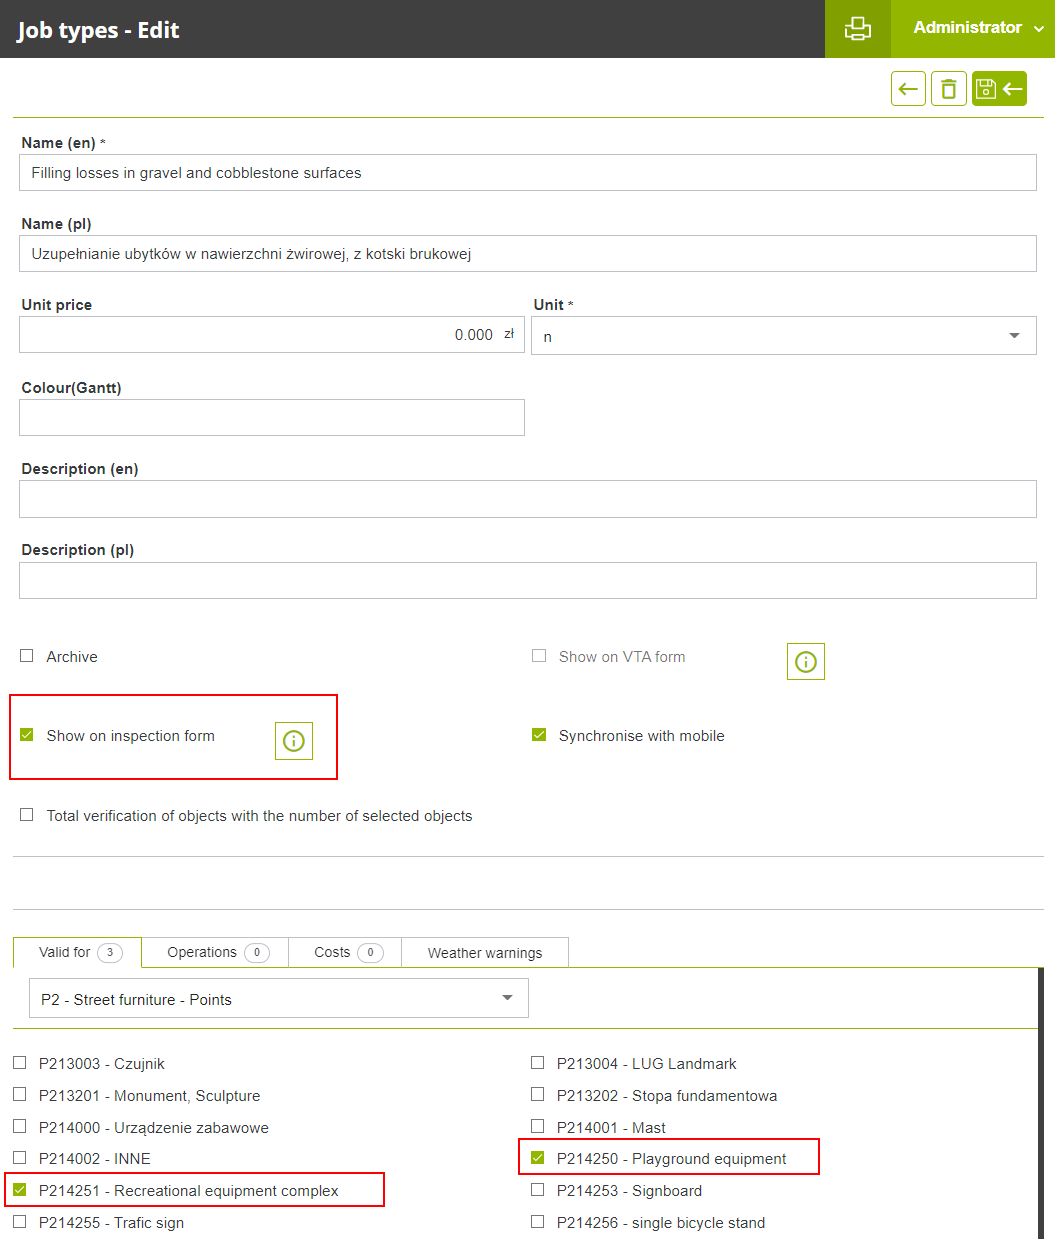Uncheck P214250 - Playground equipment
The width and height of the screenshot is (1055, 1239).
tap(538, 1158)
